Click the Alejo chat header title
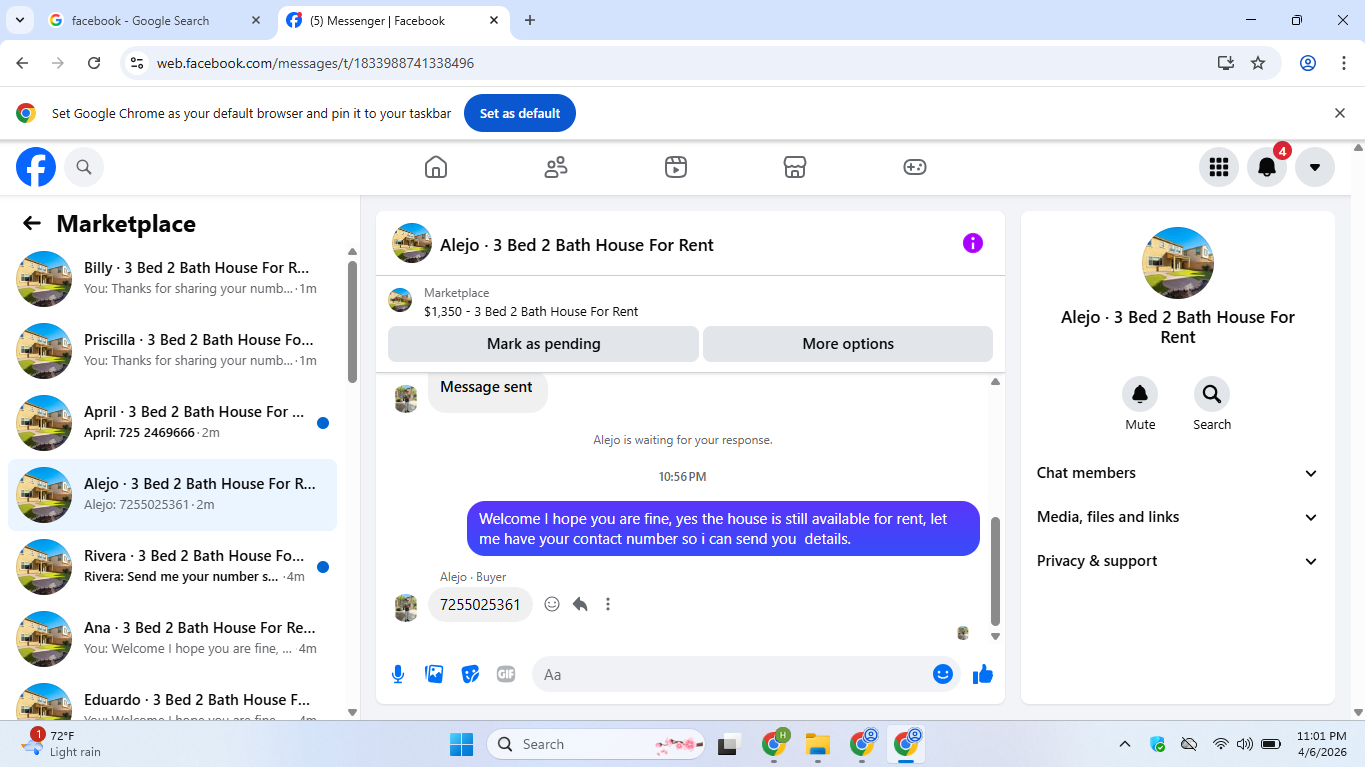This screenshot has width=1365, height=767. pos(577,245)
